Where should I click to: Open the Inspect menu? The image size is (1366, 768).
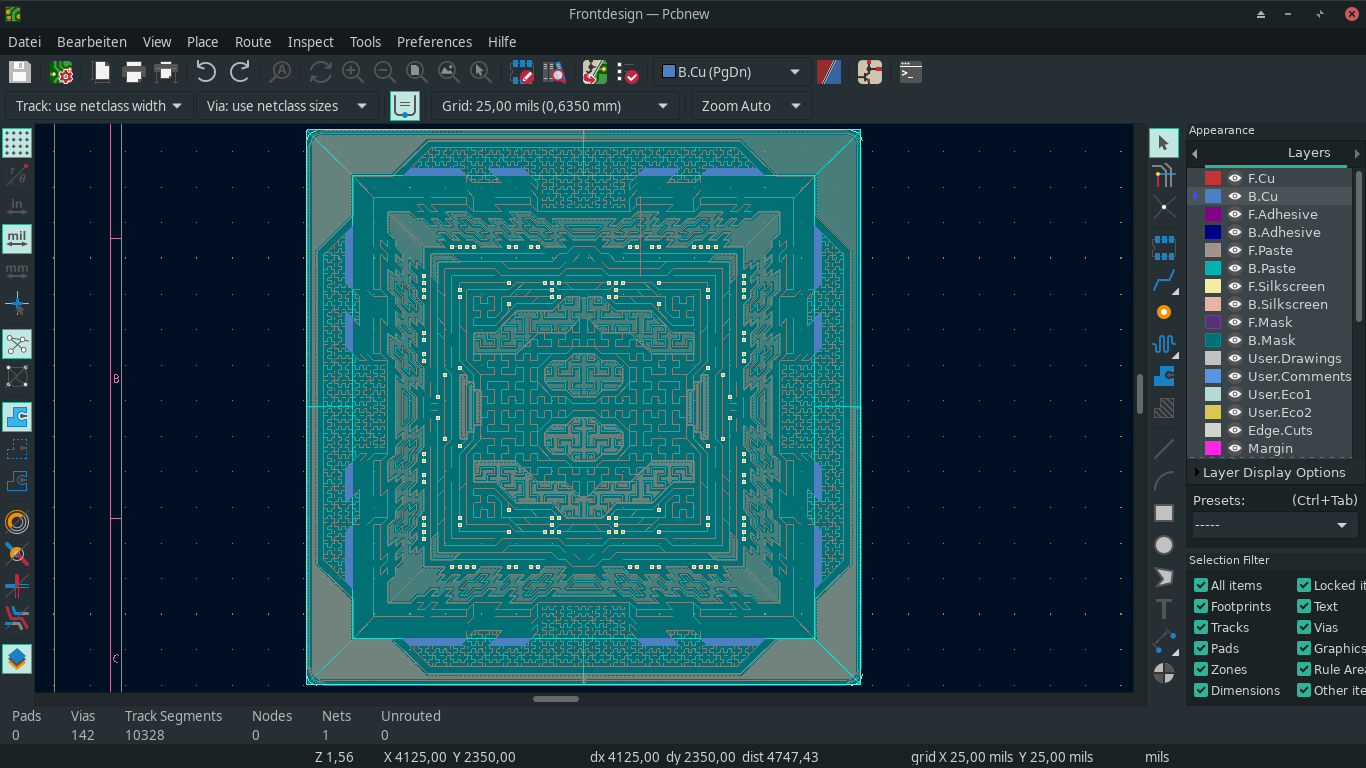click(310, 42)
